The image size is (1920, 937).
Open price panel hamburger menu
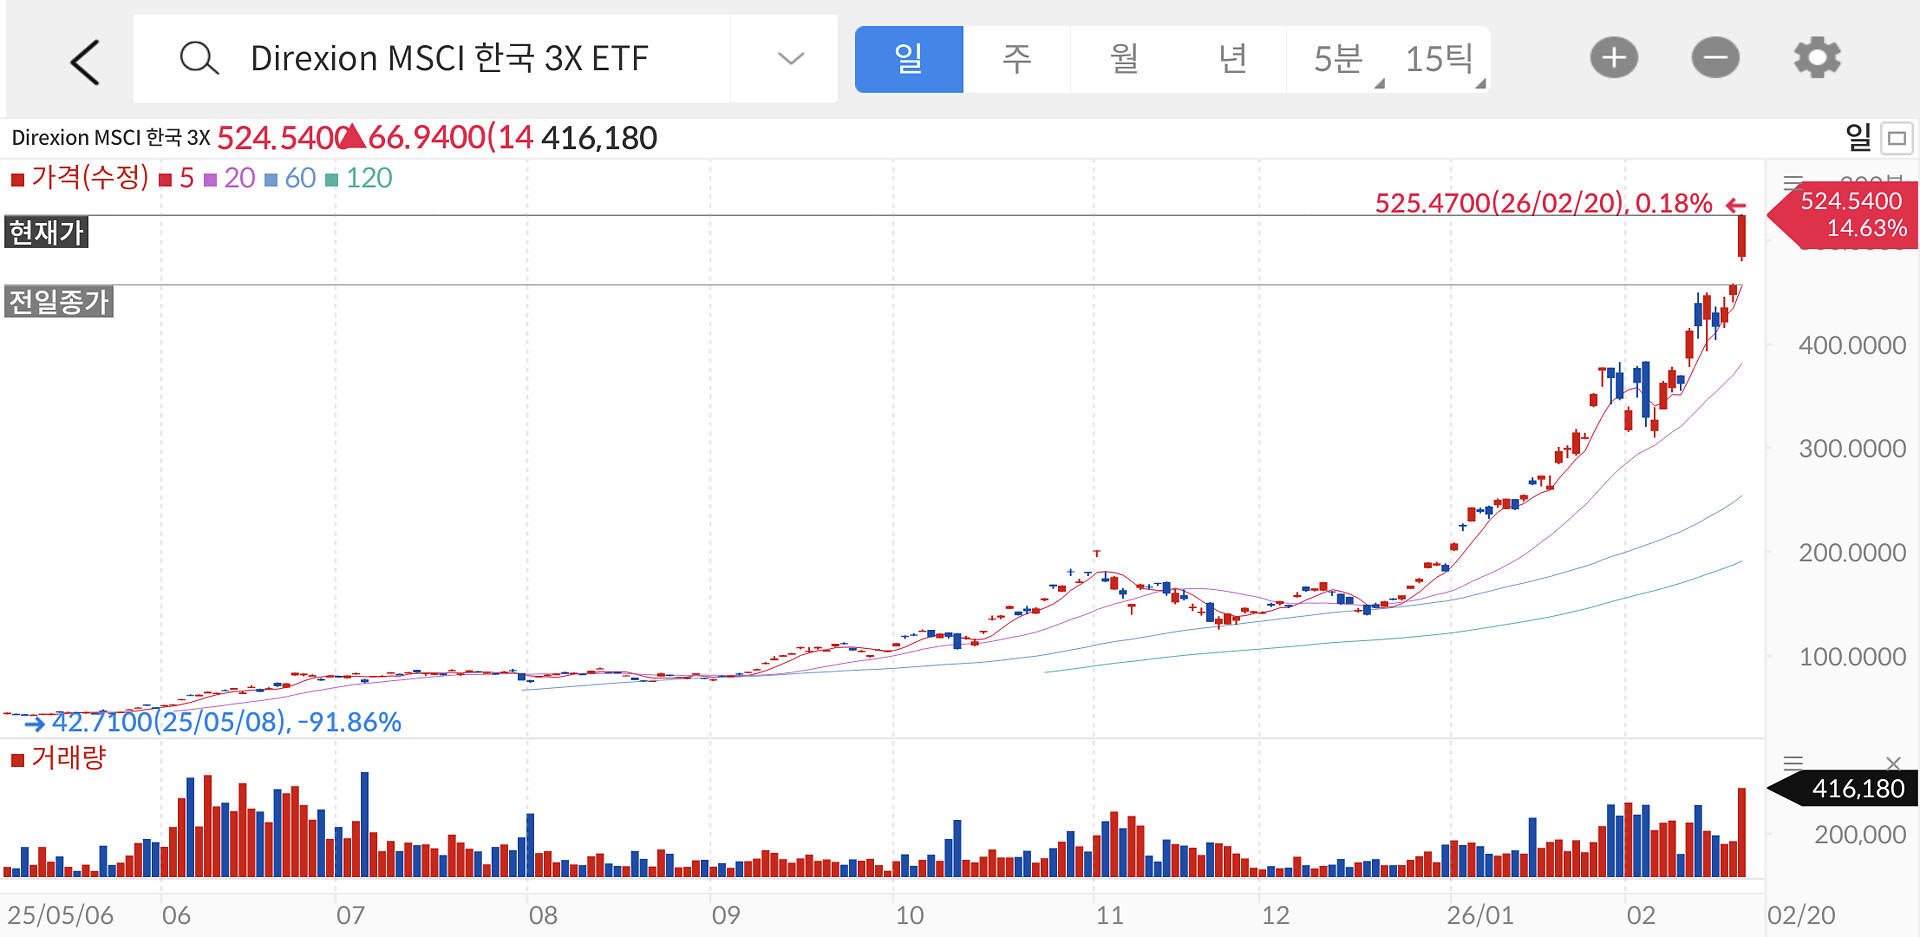tap(1793, 183)
